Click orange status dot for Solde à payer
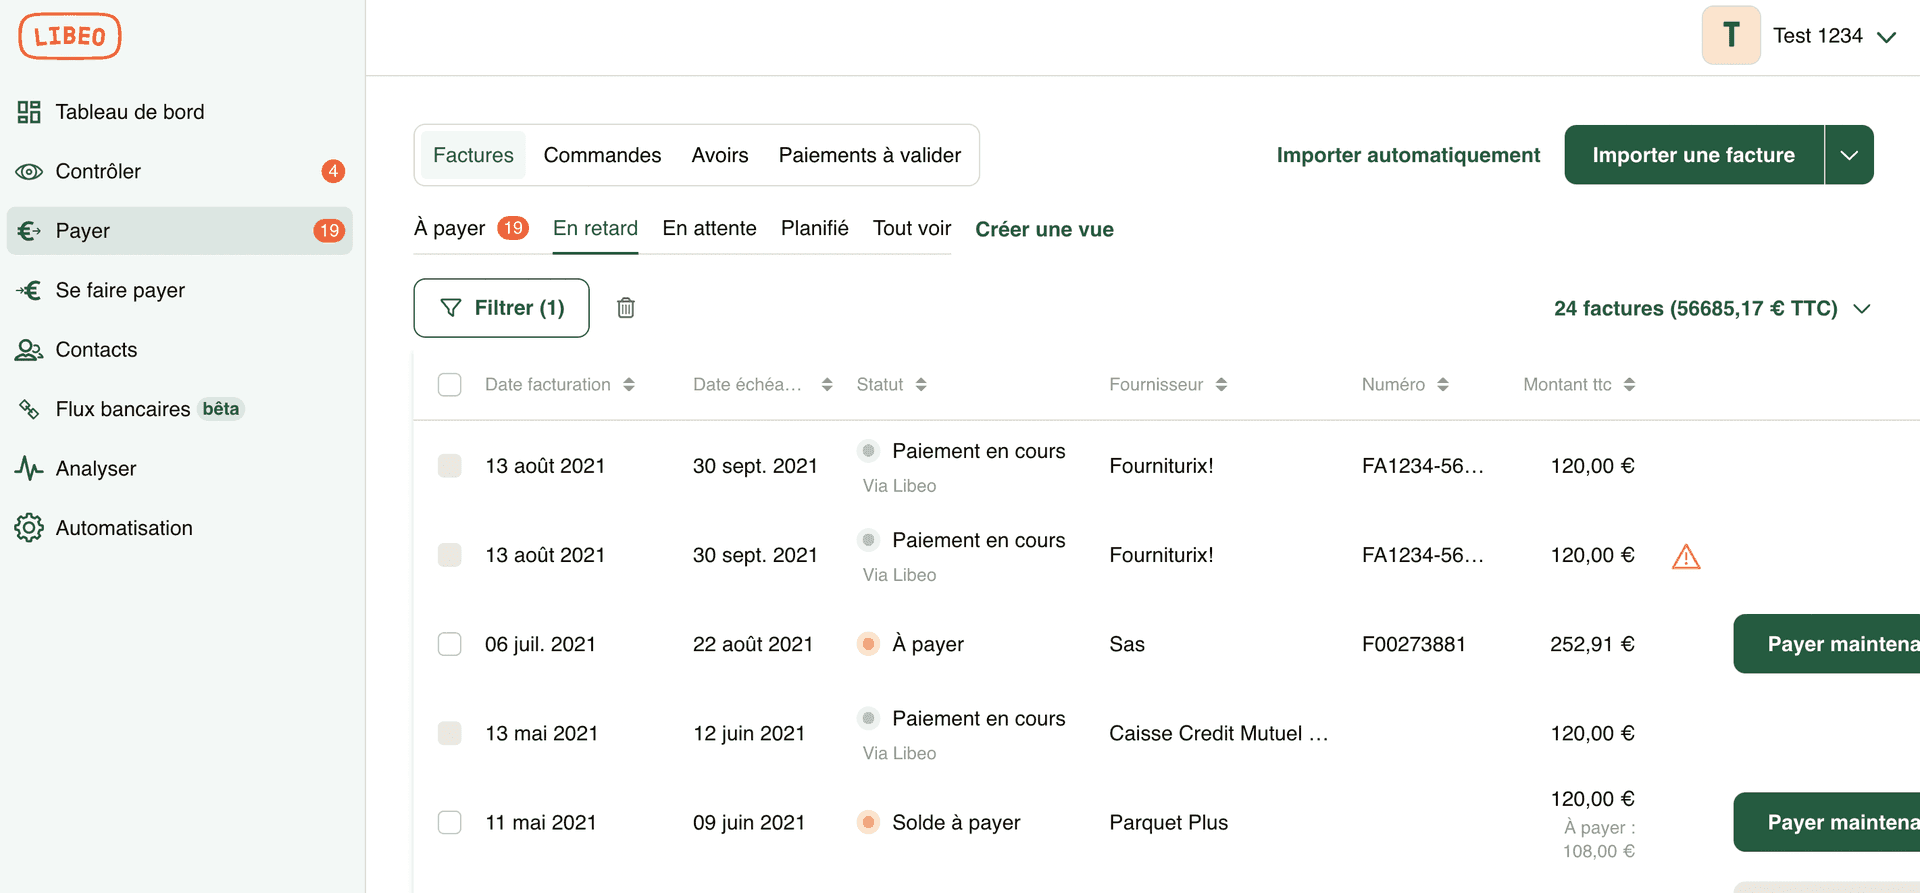This screenshot has width=1920, height=893. (868, 822)
